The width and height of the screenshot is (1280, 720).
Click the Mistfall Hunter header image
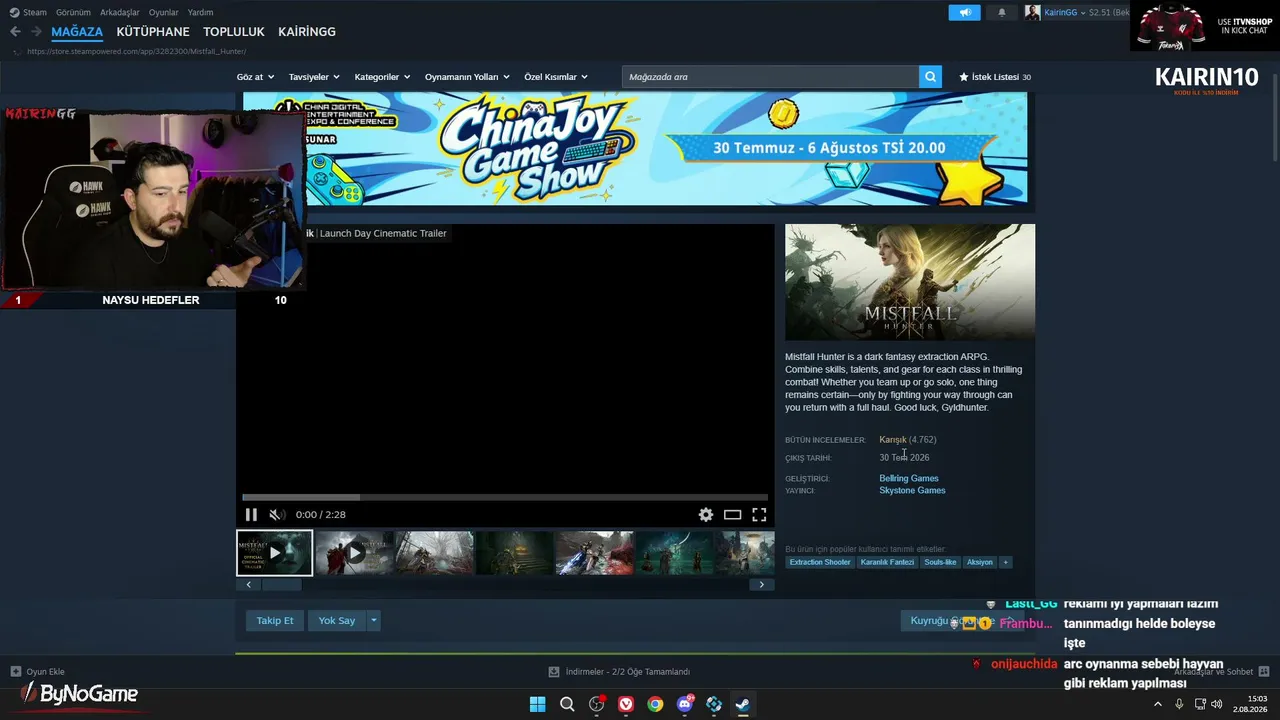coord(910,282)
